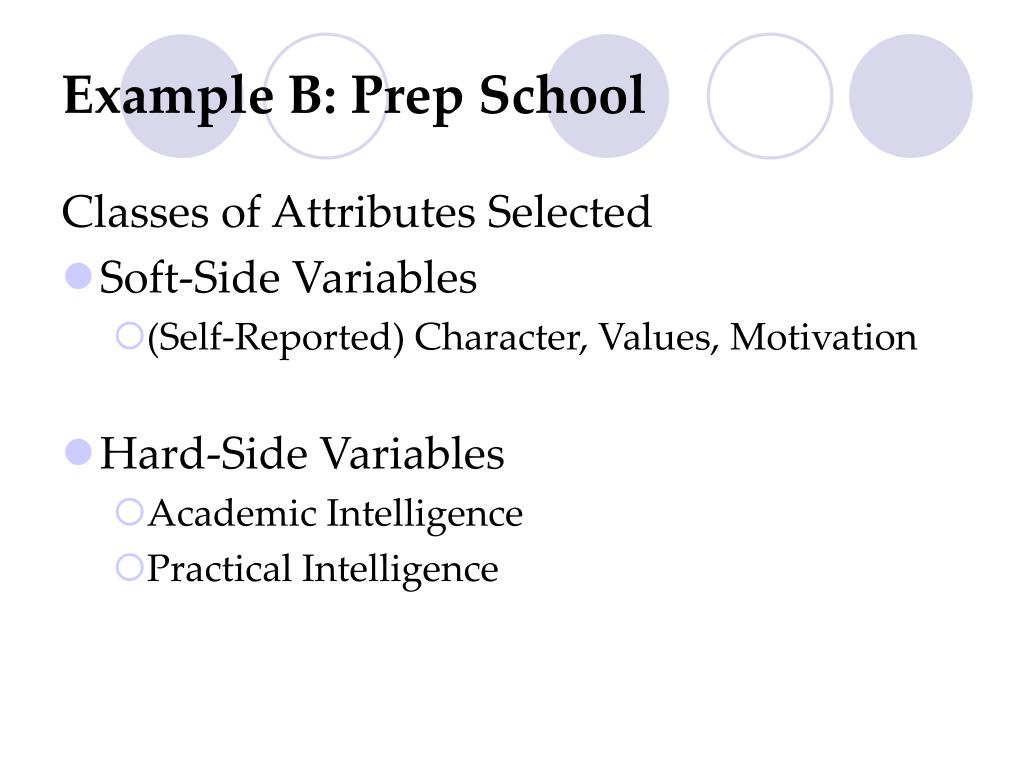Click filled circle behind word Example
1024x768 pixels.
(x=182, y=96)
